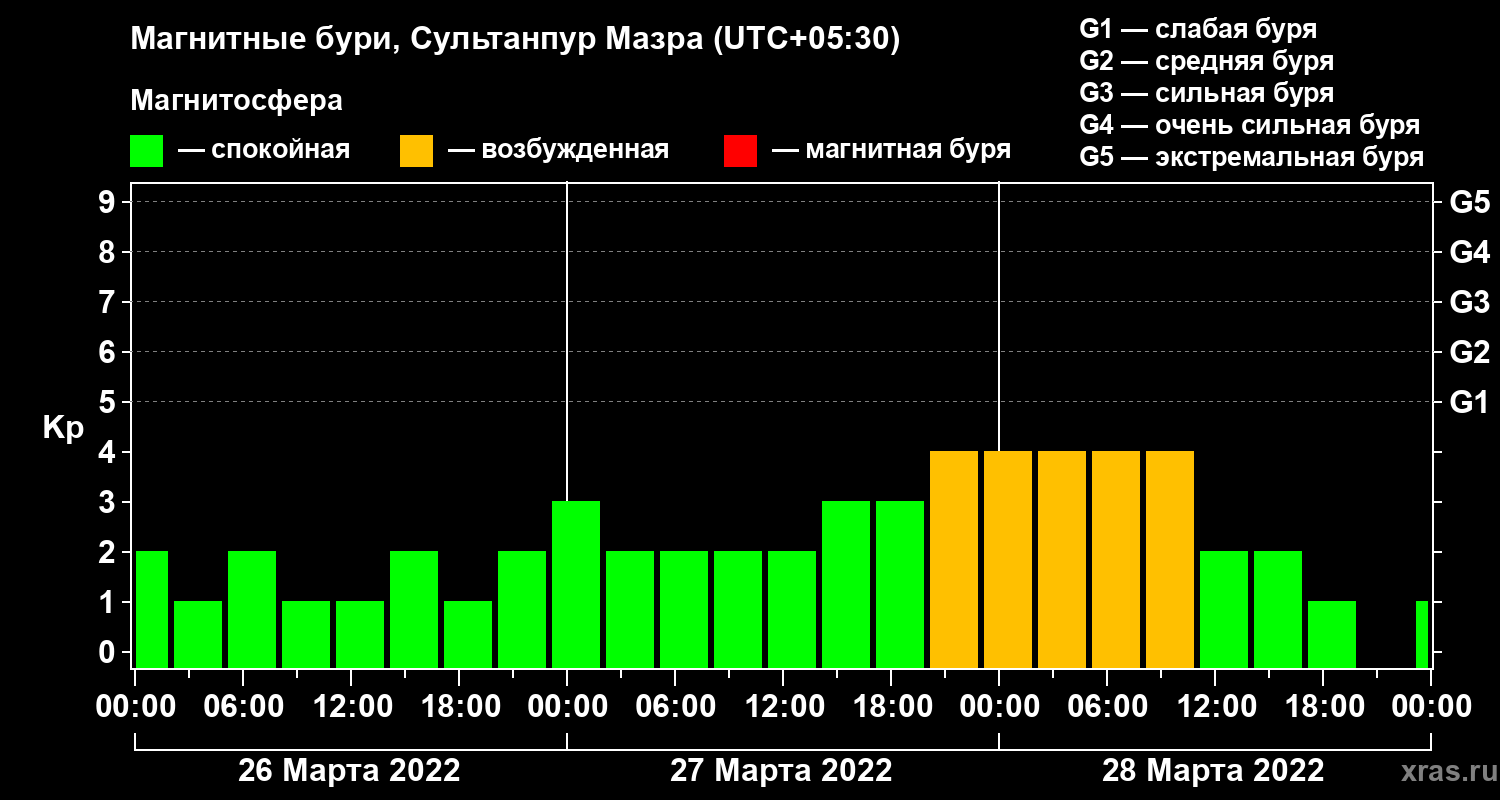Click the last orange bar before 12:00 on 28 Марта
Viewport: 1500px width, 800px height.
pos(1170,560)
